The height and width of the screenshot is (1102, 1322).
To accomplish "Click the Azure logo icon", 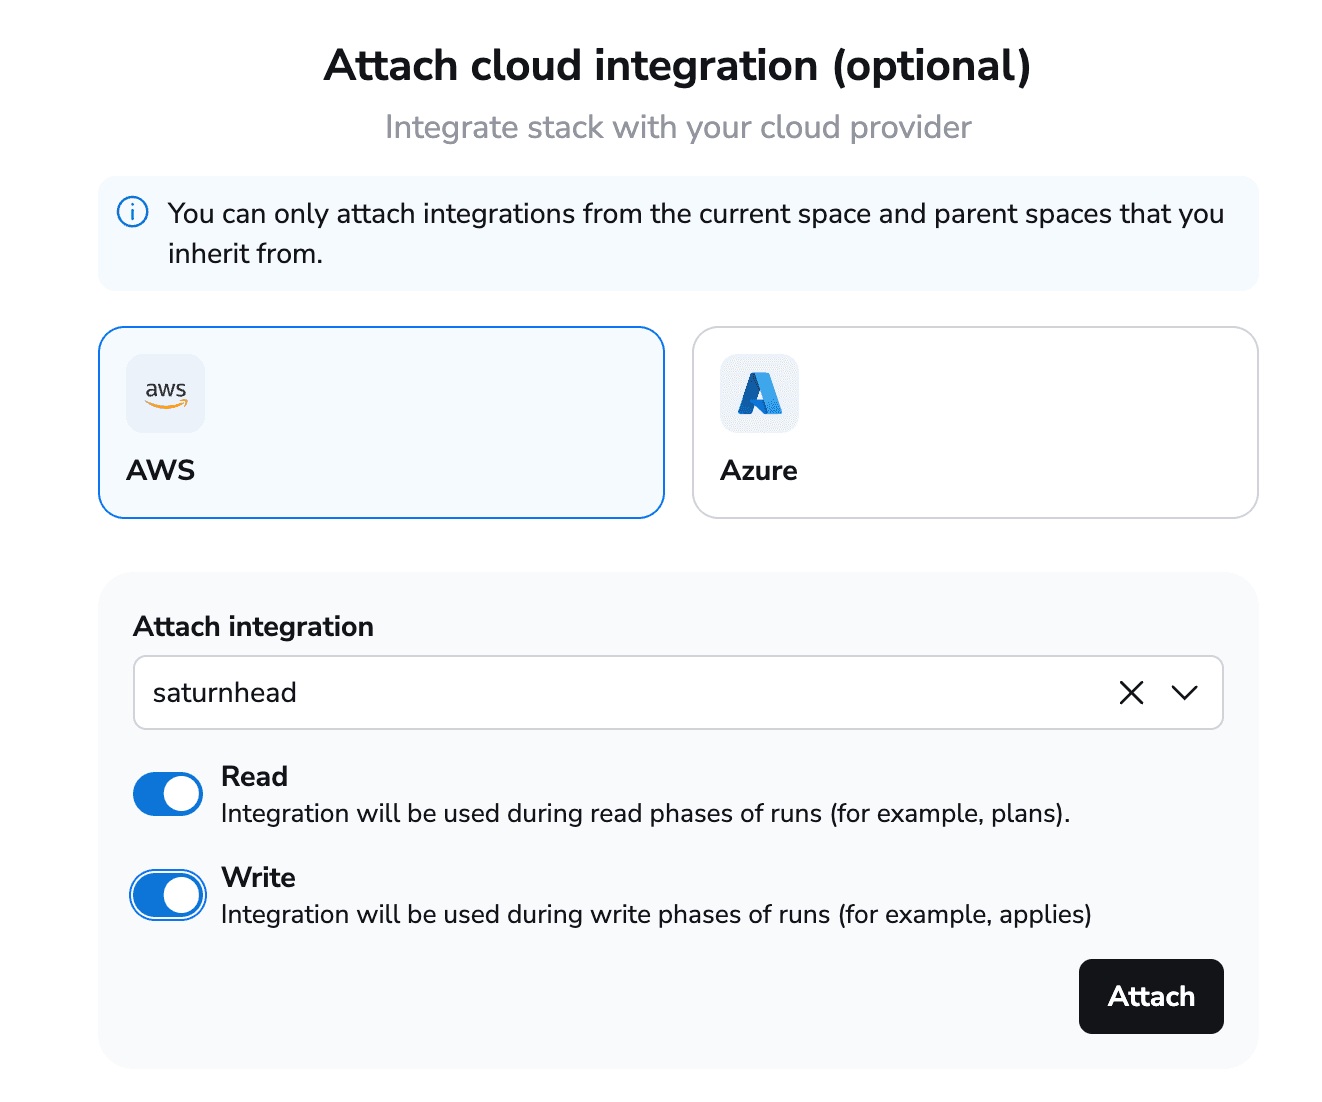I will (759, 393).
